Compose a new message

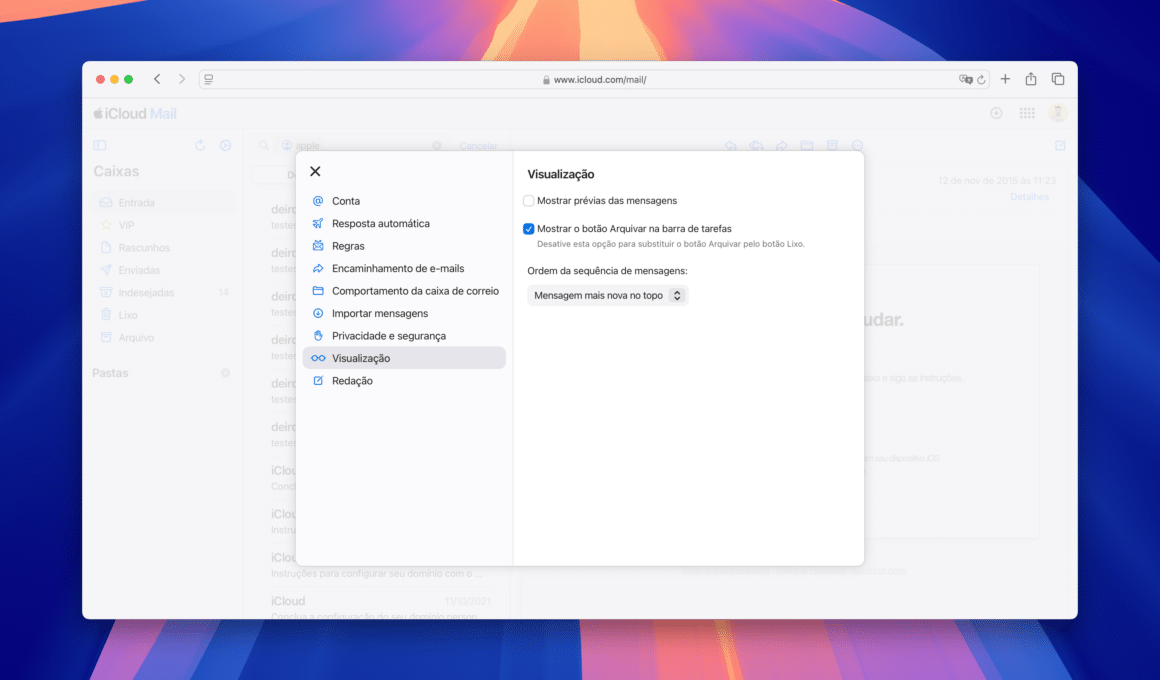tap(1060, 146)
